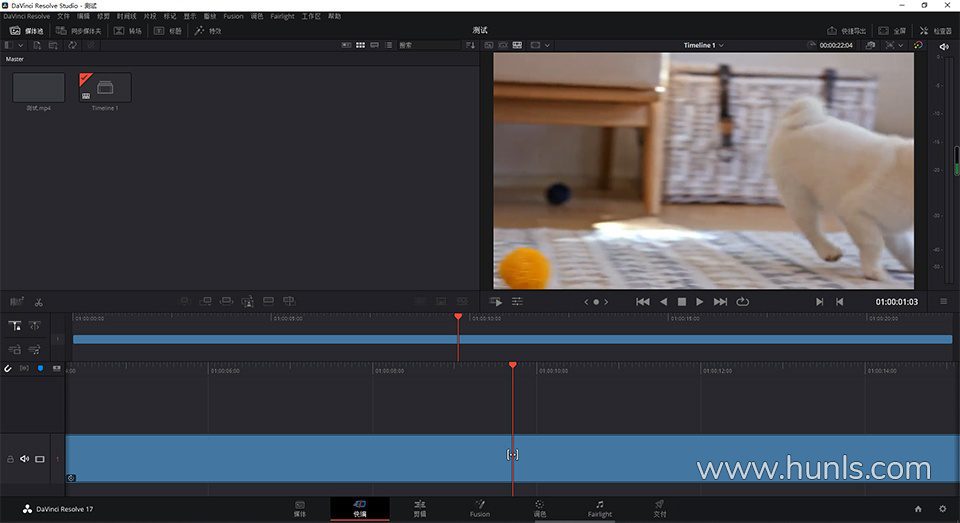Click the Place on Top edit icon

coord(268,301)
